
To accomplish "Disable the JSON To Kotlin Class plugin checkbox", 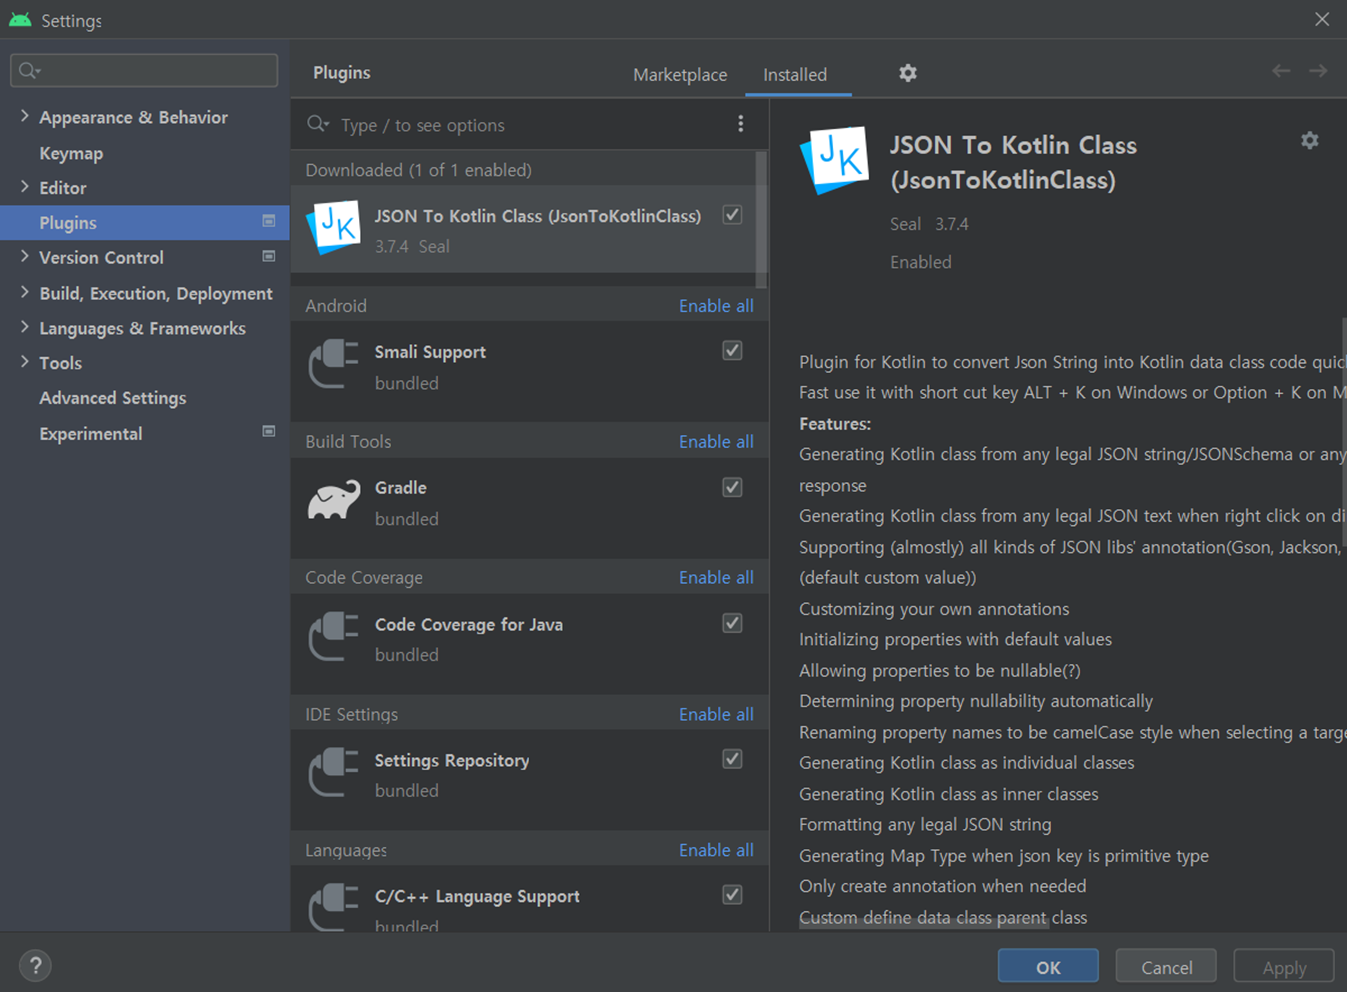I will [732, 214].
